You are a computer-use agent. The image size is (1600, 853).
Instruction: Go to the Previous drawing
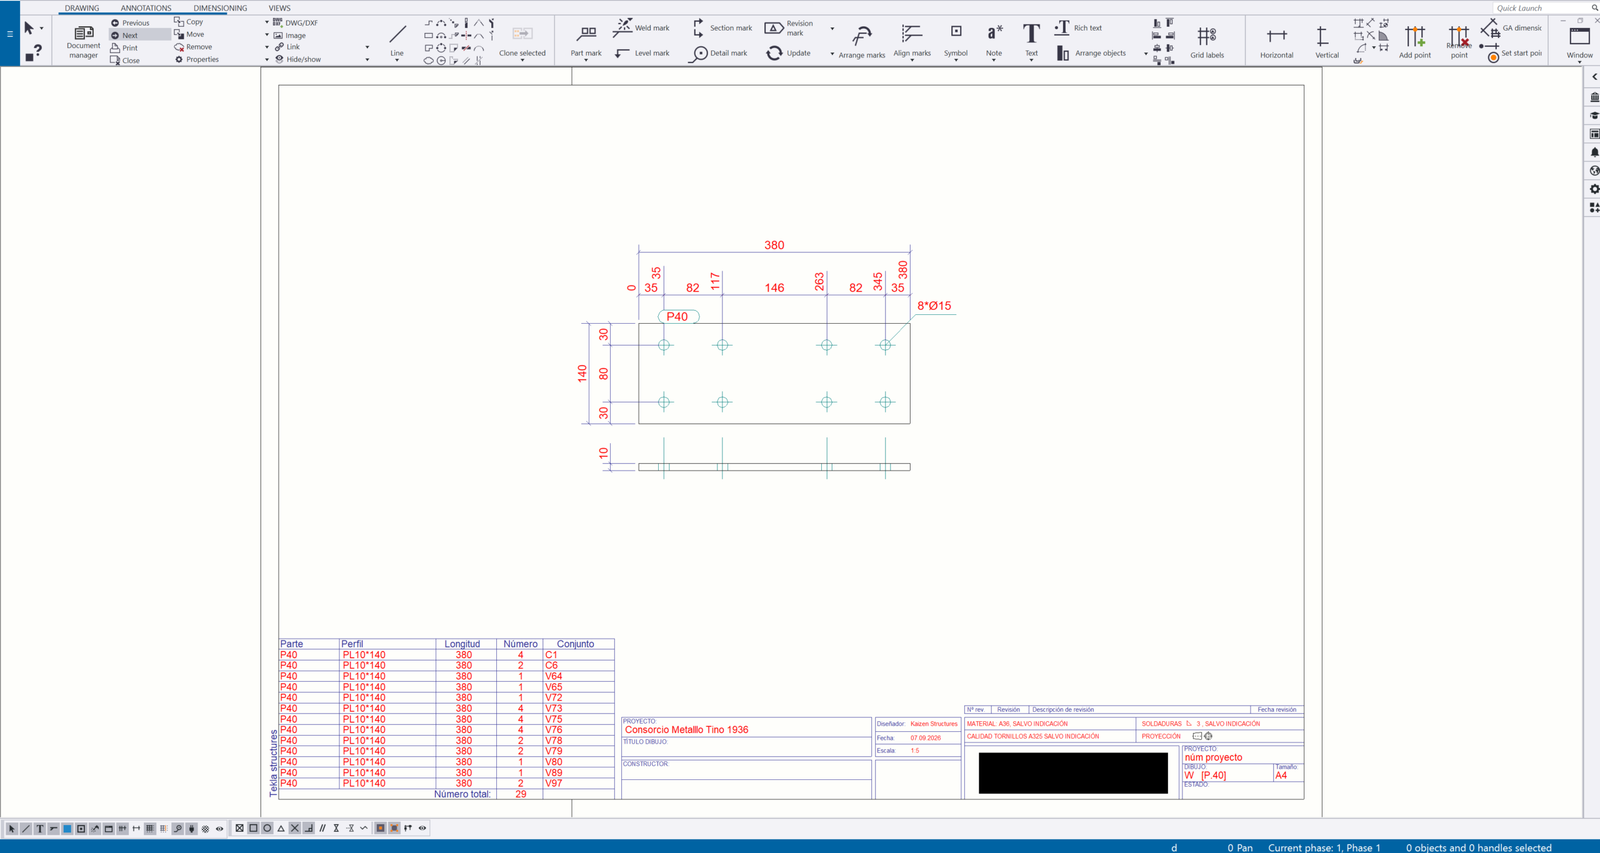click(130, 22)
